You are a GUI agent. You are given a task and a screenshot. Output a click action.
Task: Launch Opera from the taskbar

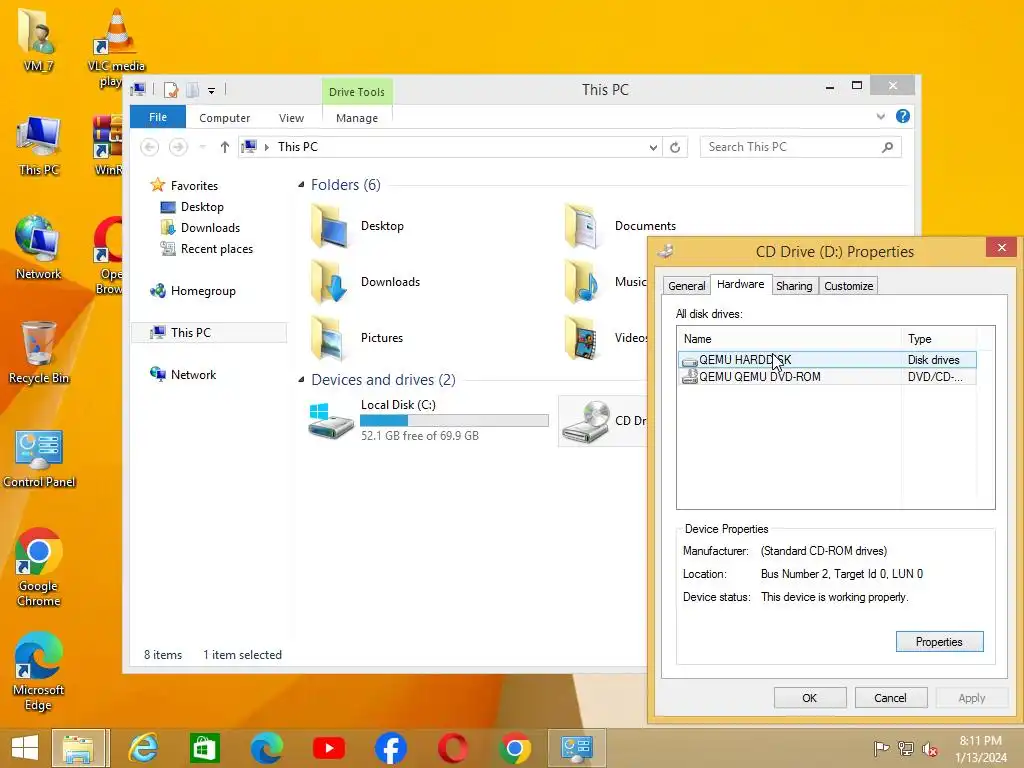click(x=453, y=748)
